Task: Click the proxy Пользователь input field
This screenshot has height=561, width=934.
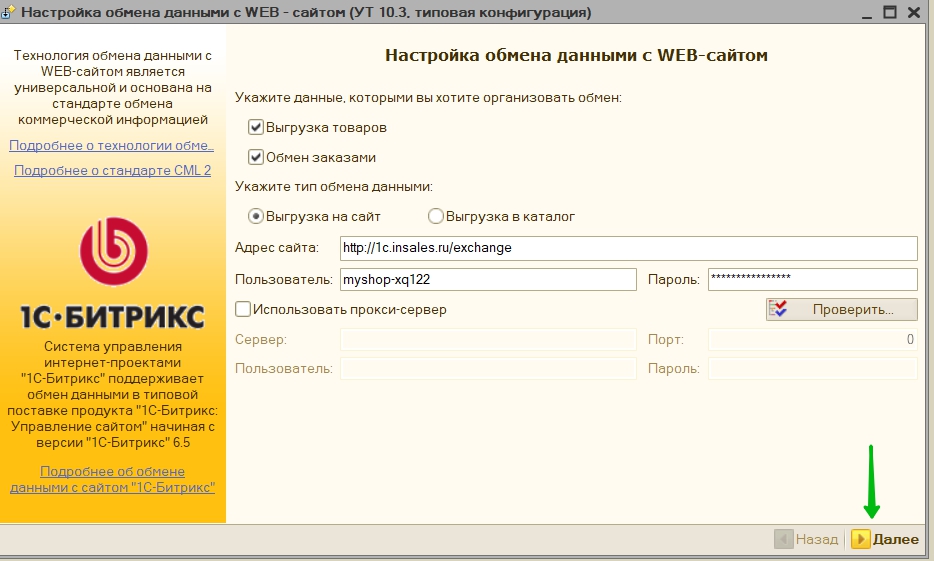Action: [x=488, y=369]
